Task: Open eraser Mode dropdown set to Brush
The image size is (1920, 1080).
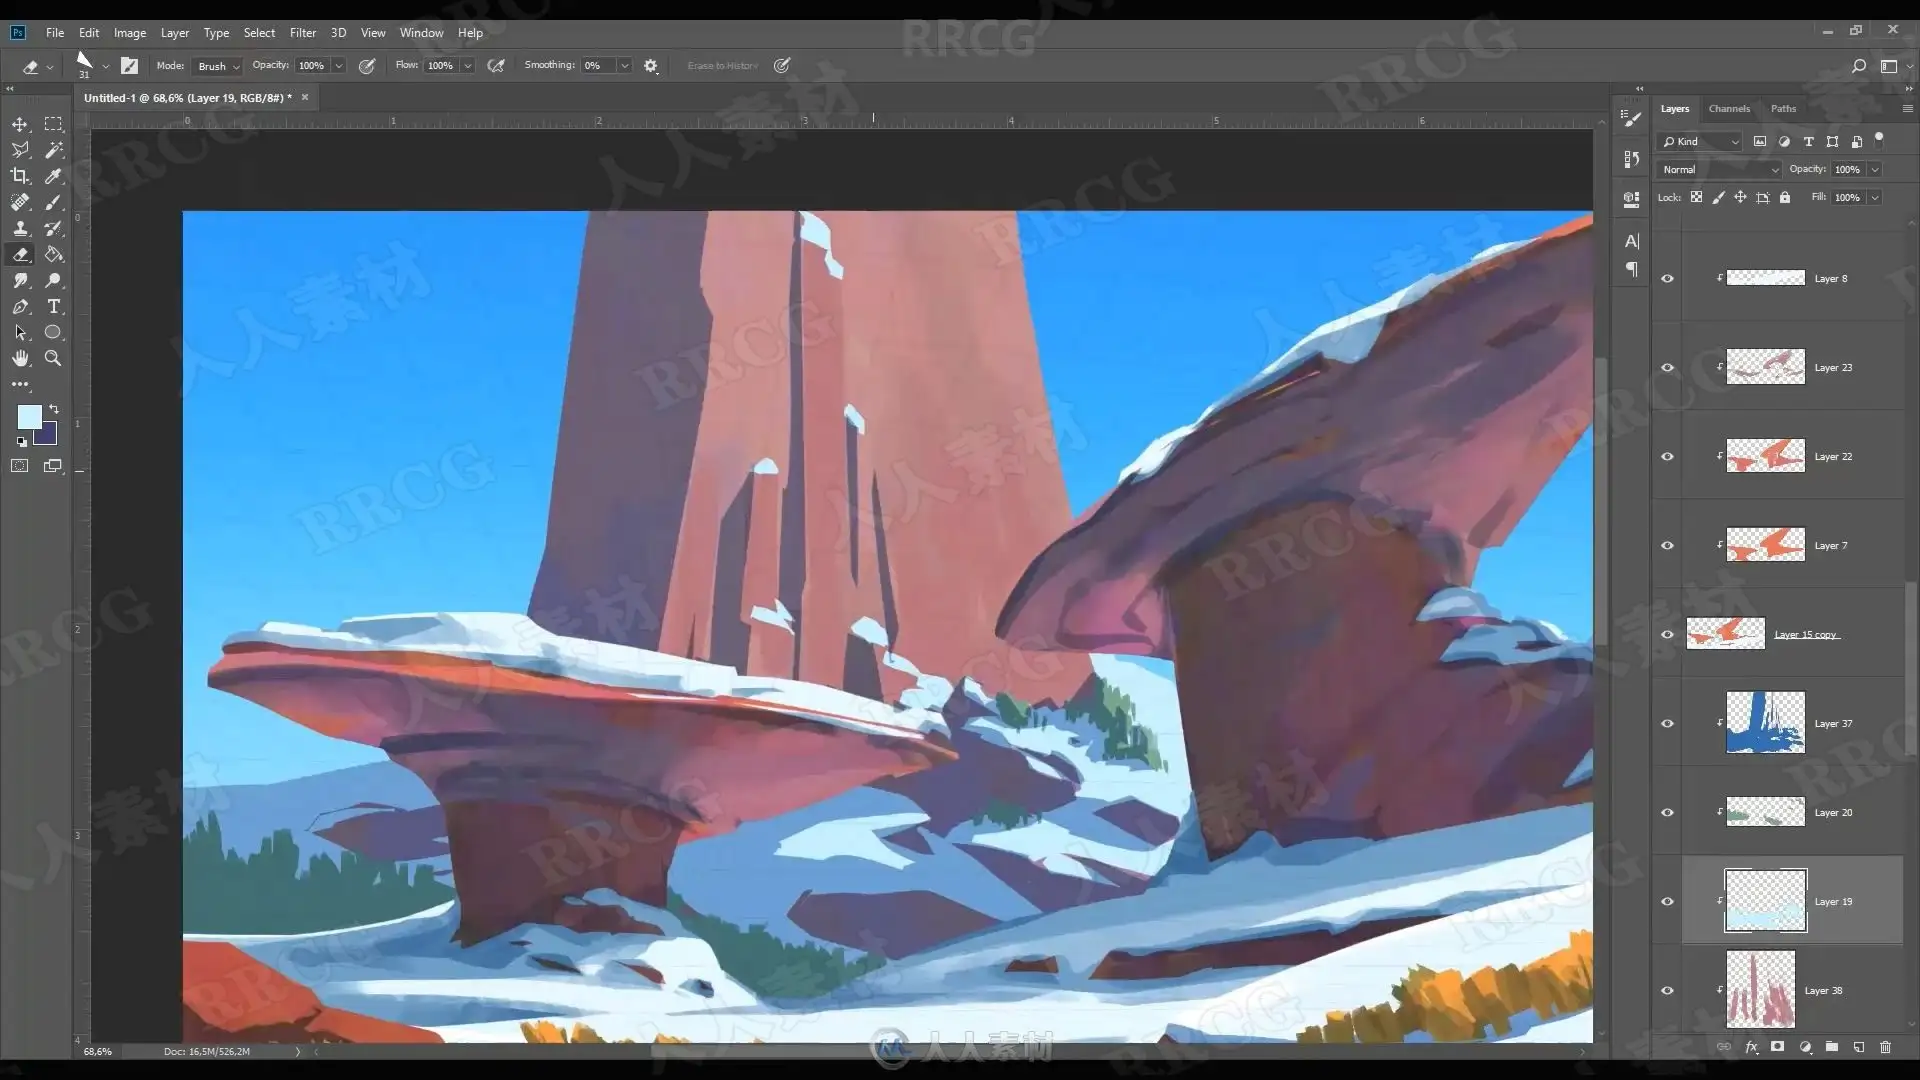Action: (x=217, y=66)
